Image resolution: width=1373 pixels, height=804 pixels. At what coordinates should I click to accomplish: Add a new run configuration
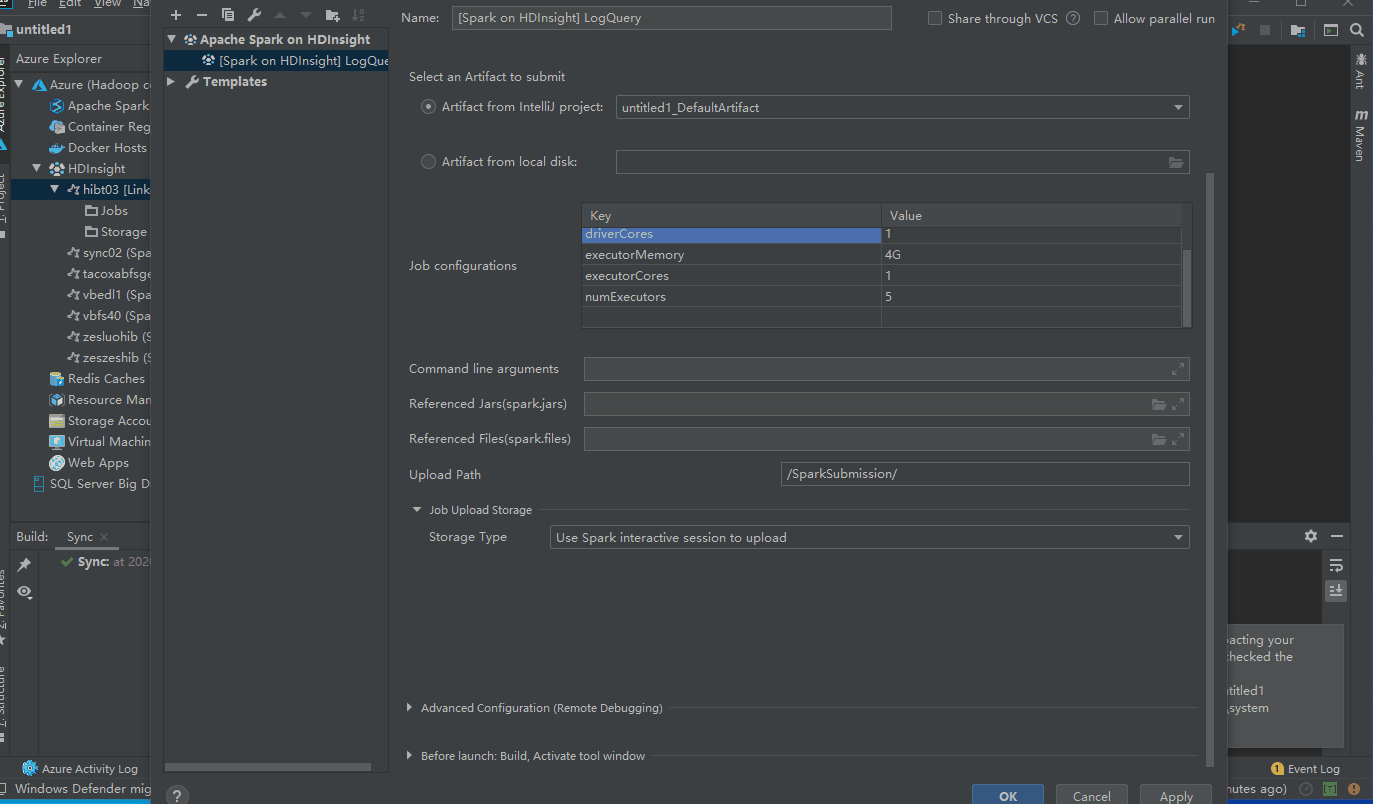point(175,15)
